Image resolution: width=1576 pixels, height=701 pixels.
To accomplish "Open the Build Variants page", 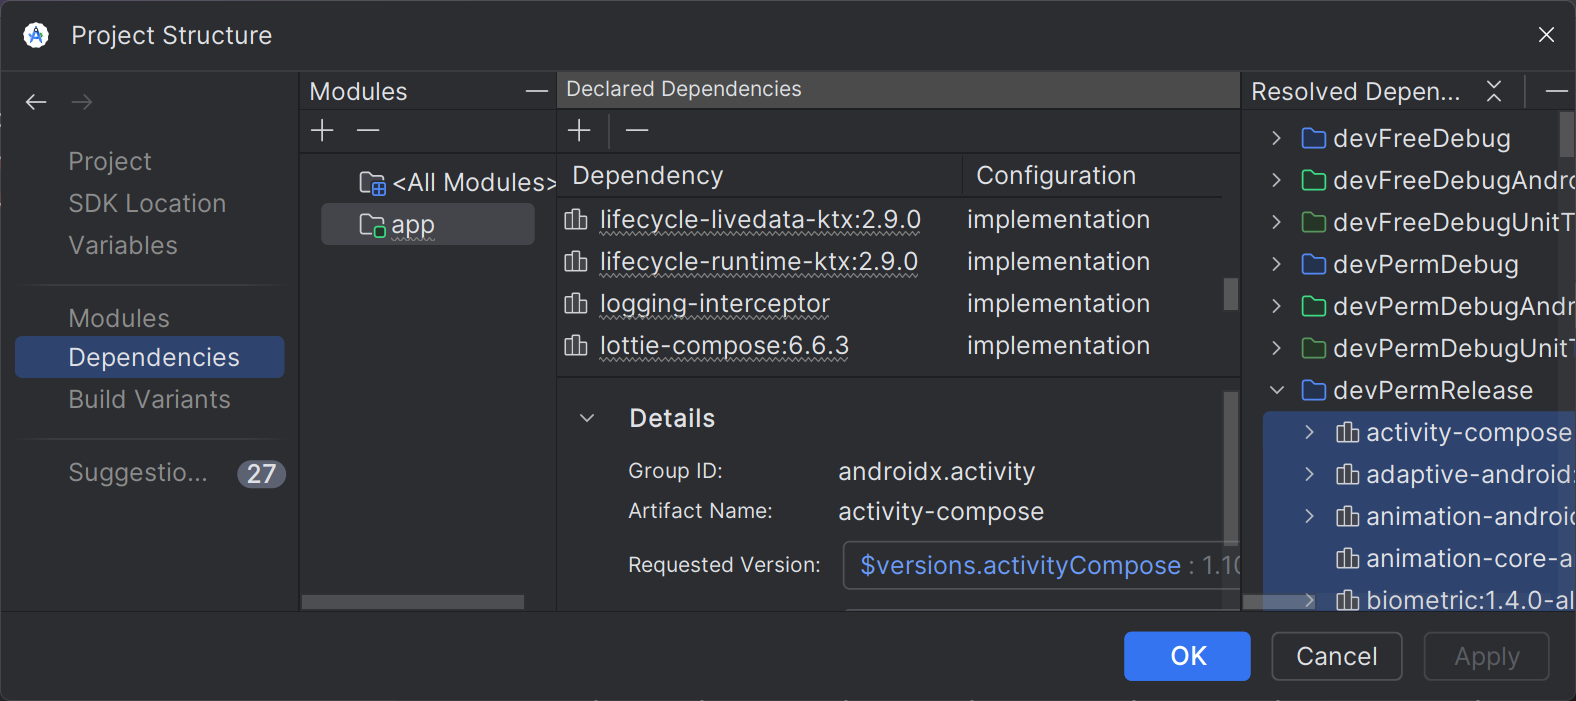I will [x=149, y=399].
